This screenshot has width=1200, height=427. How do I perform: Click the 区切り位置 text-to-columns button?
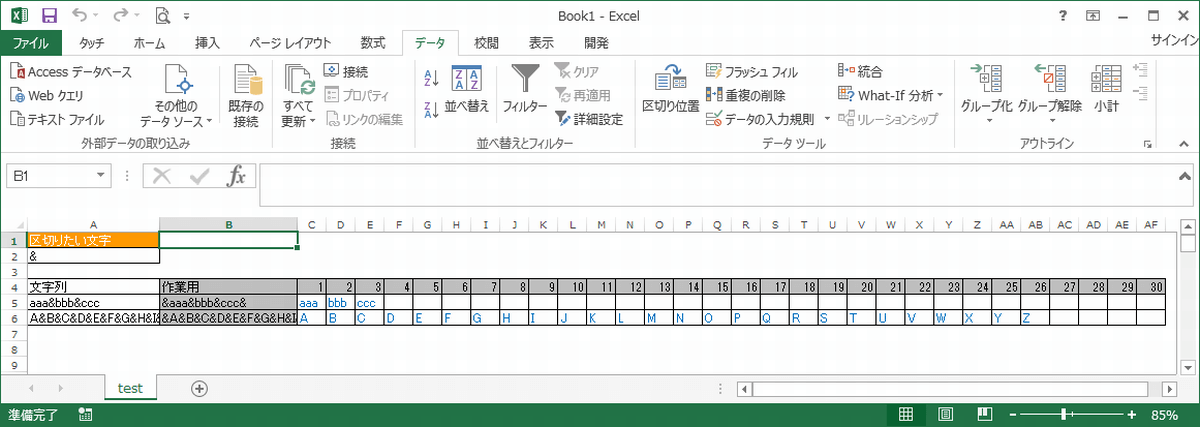tap(670, 90)
